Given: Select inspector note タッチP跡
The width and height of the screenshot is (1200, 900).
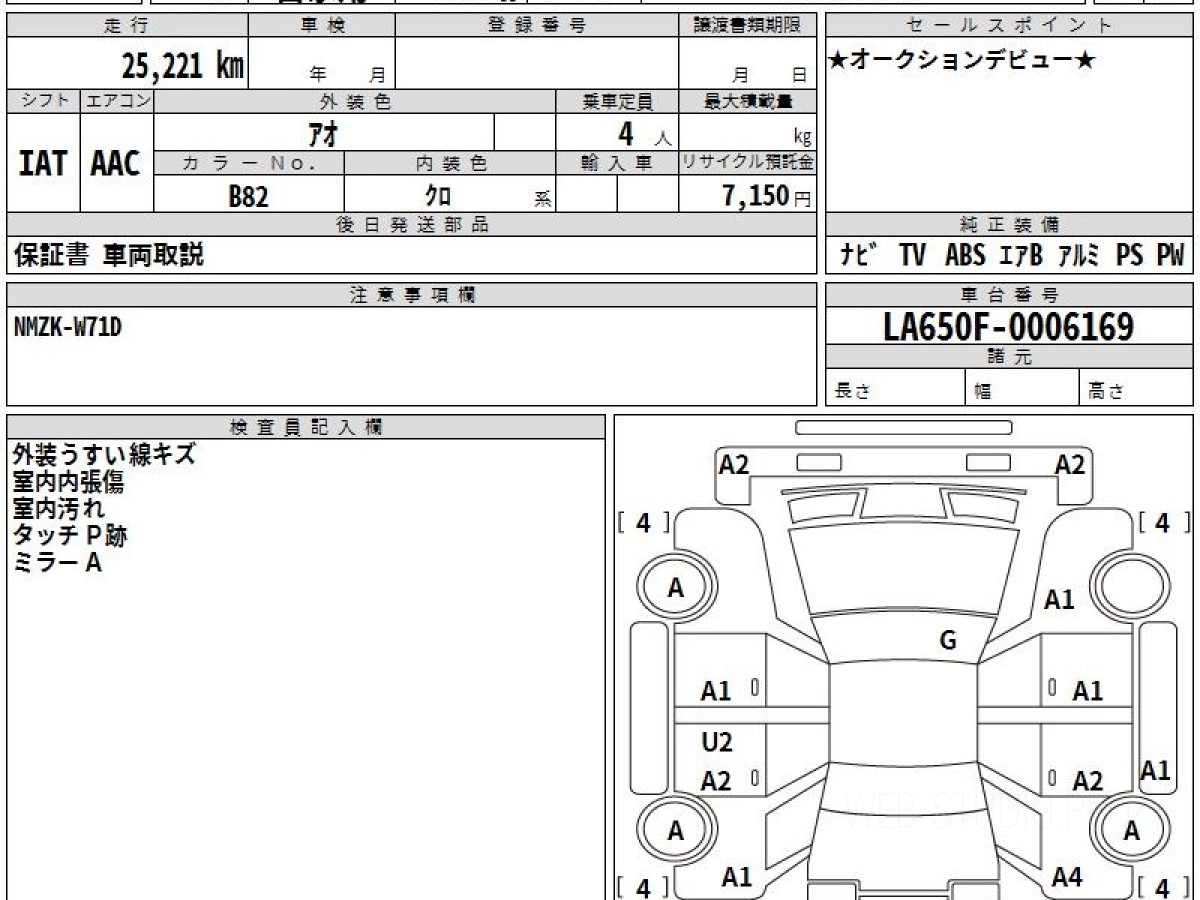Looking at the screenshot, I should [70, 536].
